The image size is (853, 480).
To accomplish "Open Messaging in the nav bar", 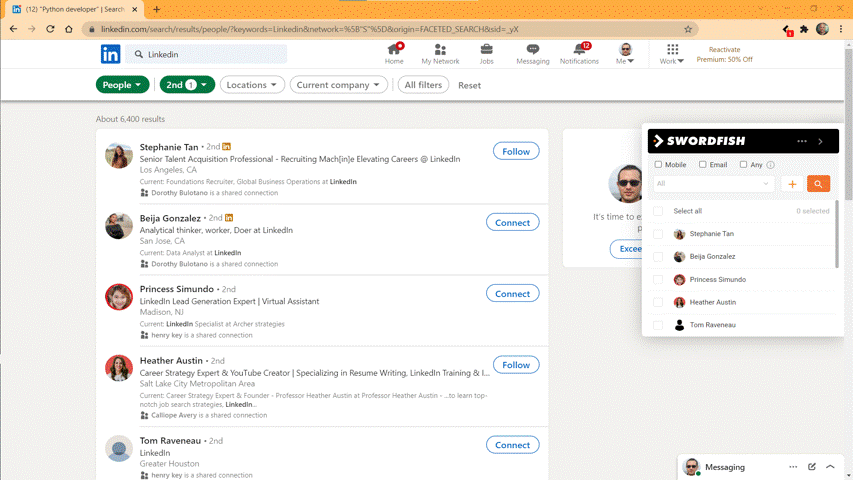I will [x=533, y=54].
